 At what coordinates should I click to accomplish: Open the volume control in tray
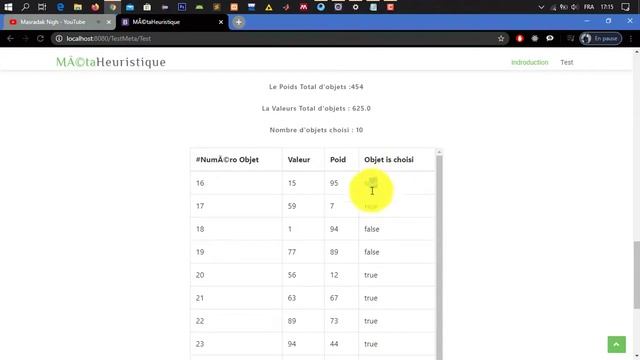pos(574,7)
